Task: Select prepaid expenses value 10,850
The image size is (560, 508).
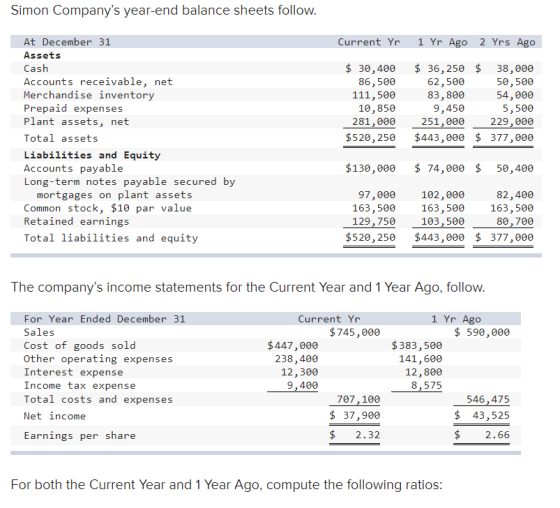Action: click(377, 108)
